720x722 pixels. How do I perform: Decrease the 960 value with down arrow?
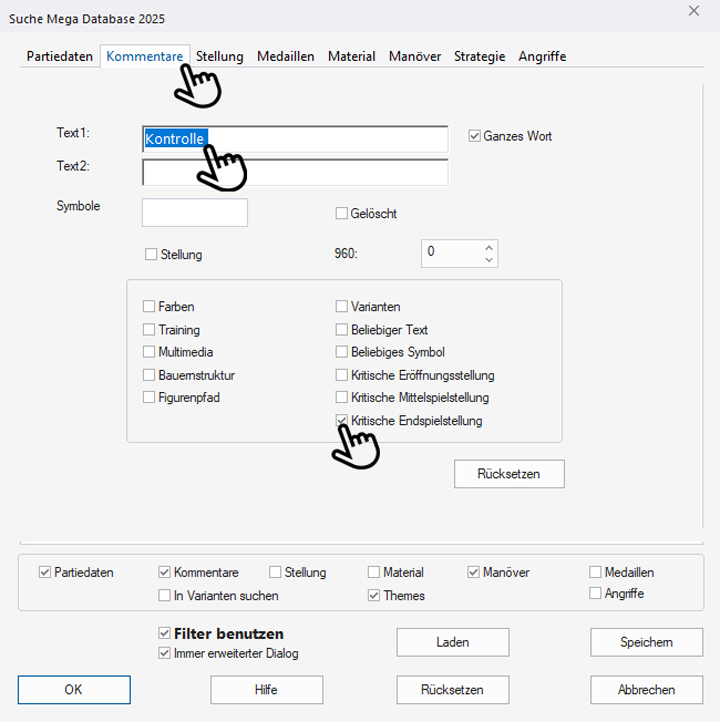click(488, 260)
